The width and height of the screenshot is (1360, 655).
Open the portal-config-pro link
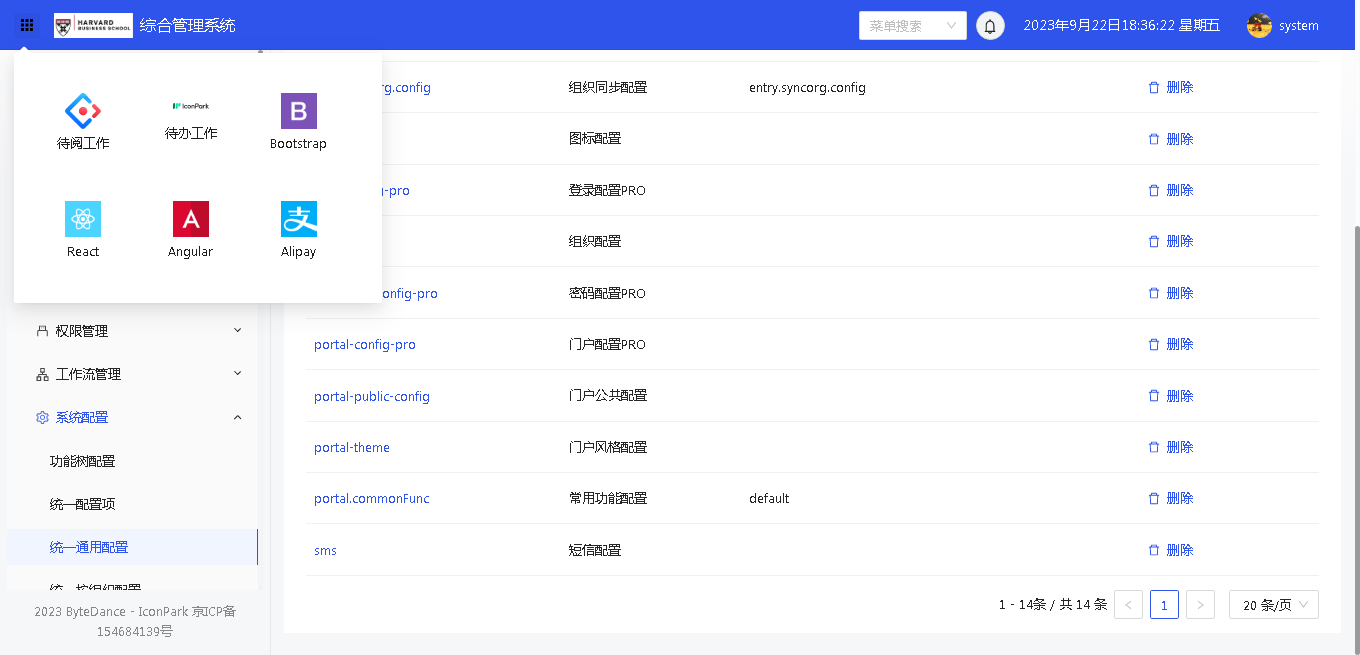(364, 345)
